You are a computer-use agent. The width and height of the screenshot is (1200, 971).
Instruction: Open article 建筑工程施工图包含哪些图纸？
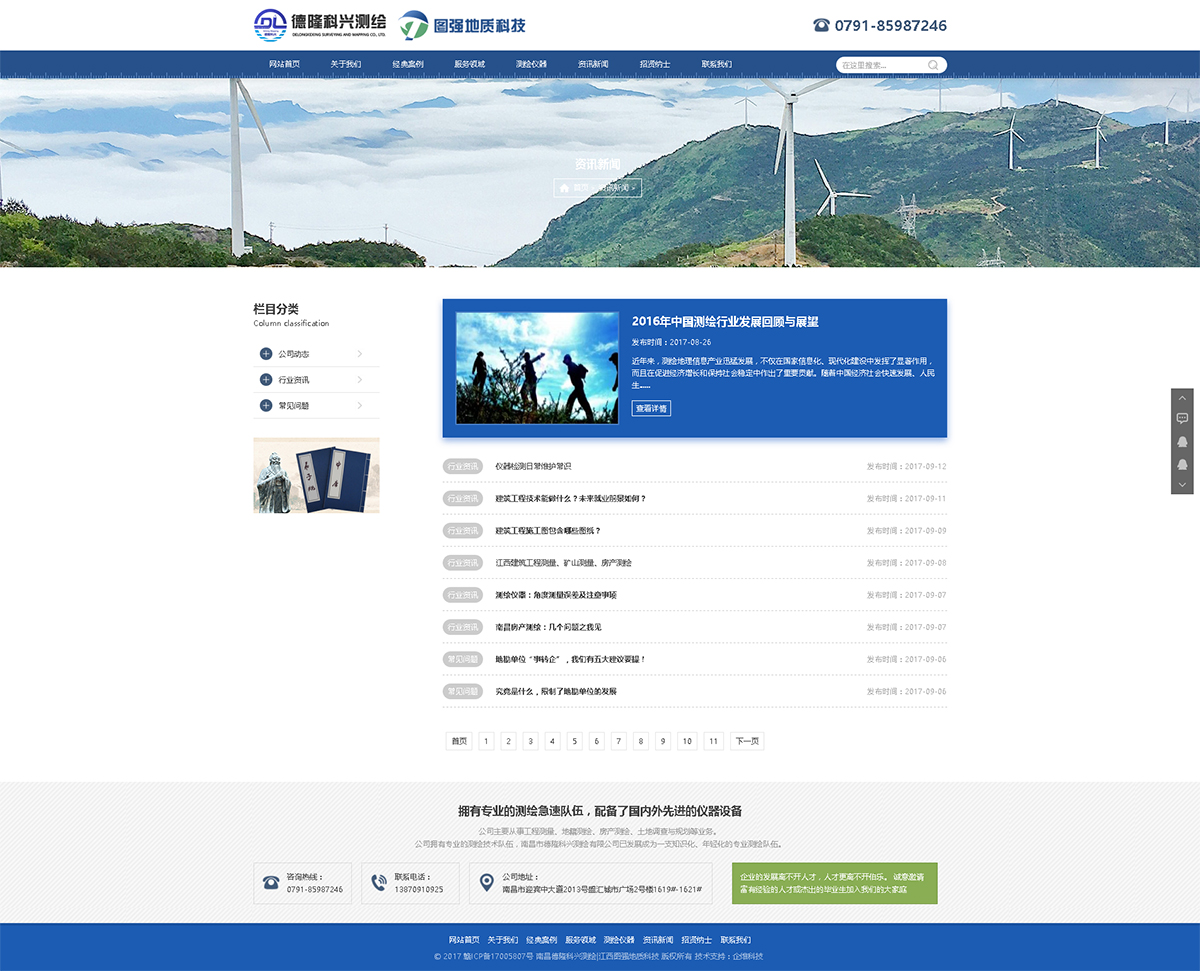[x=548, y=531]
